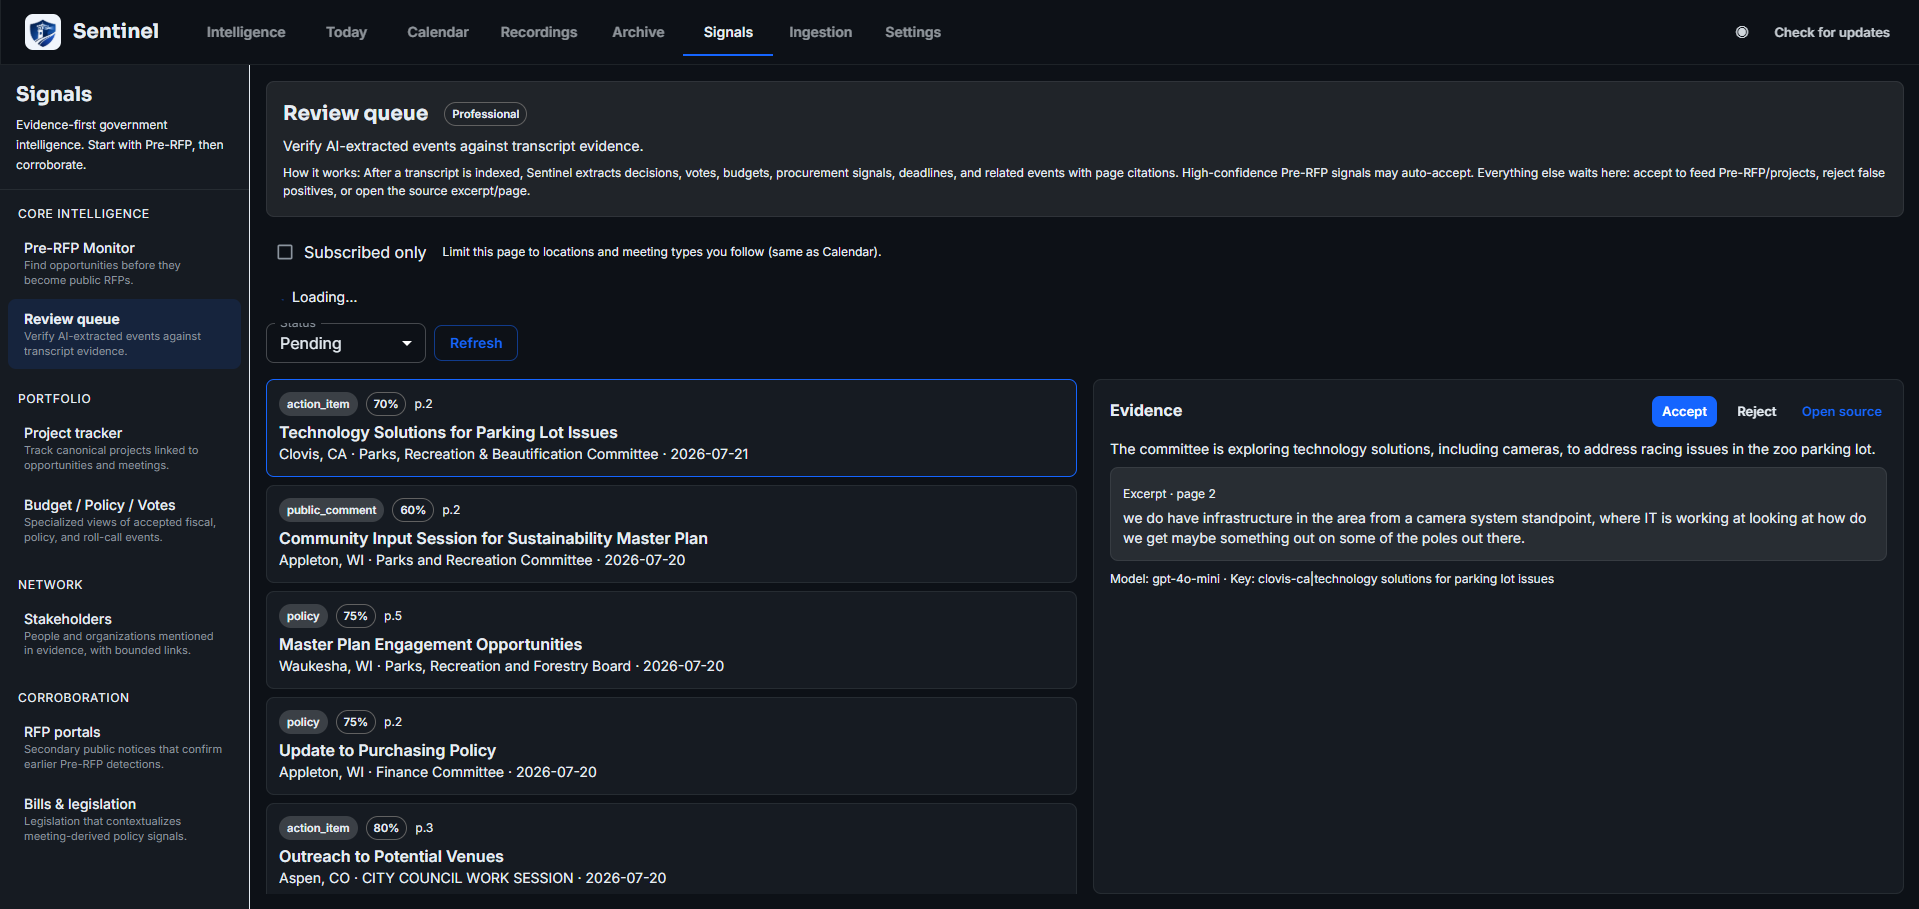This screenshot has width=1919, height=909.
Task: Click the action_item tag on Outreach to Potential Venues
Action: click(x=318, y=828)
